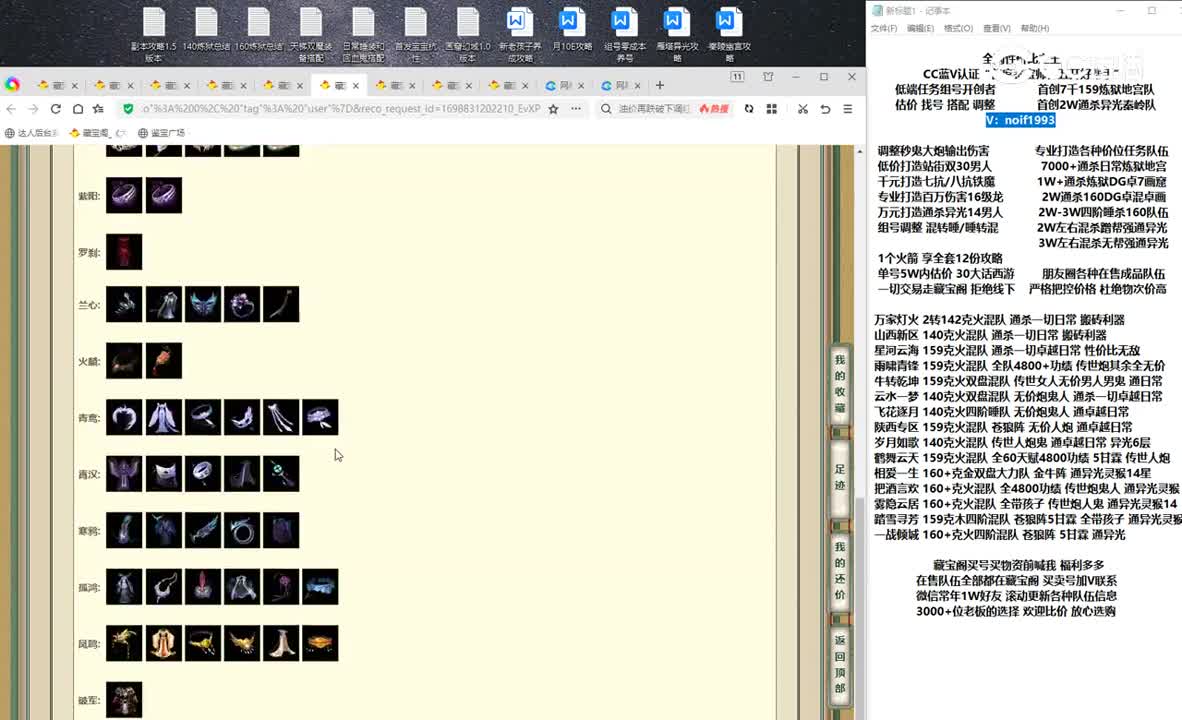Open 达人后台 bookmark

[32, 133]
